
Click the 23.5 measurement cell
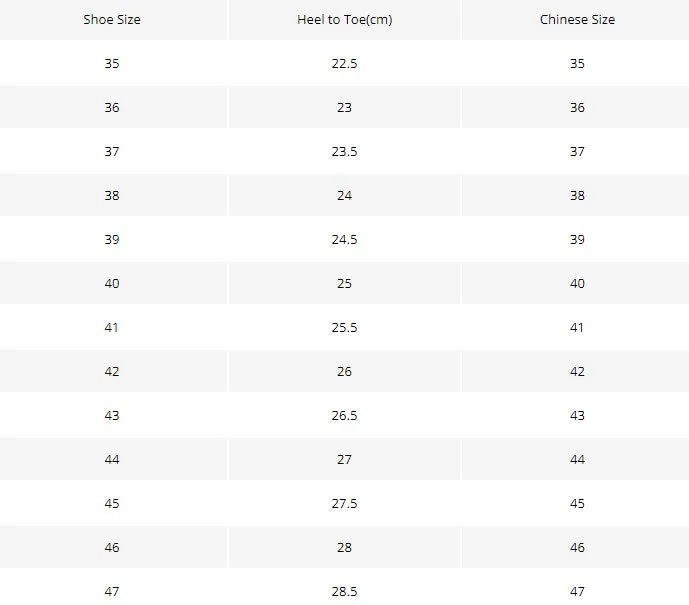tap(344, 151)
